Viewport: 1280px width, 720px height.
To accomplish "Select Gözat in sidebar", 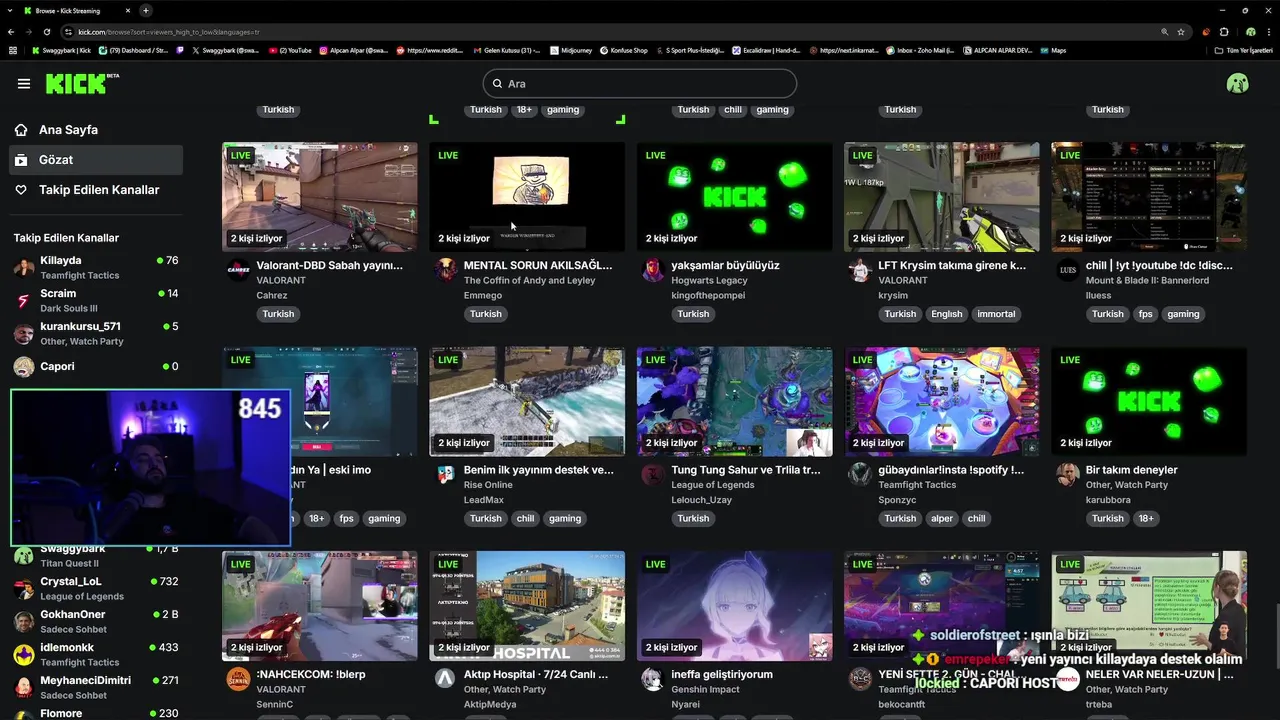I will click(x=96, y=160).
